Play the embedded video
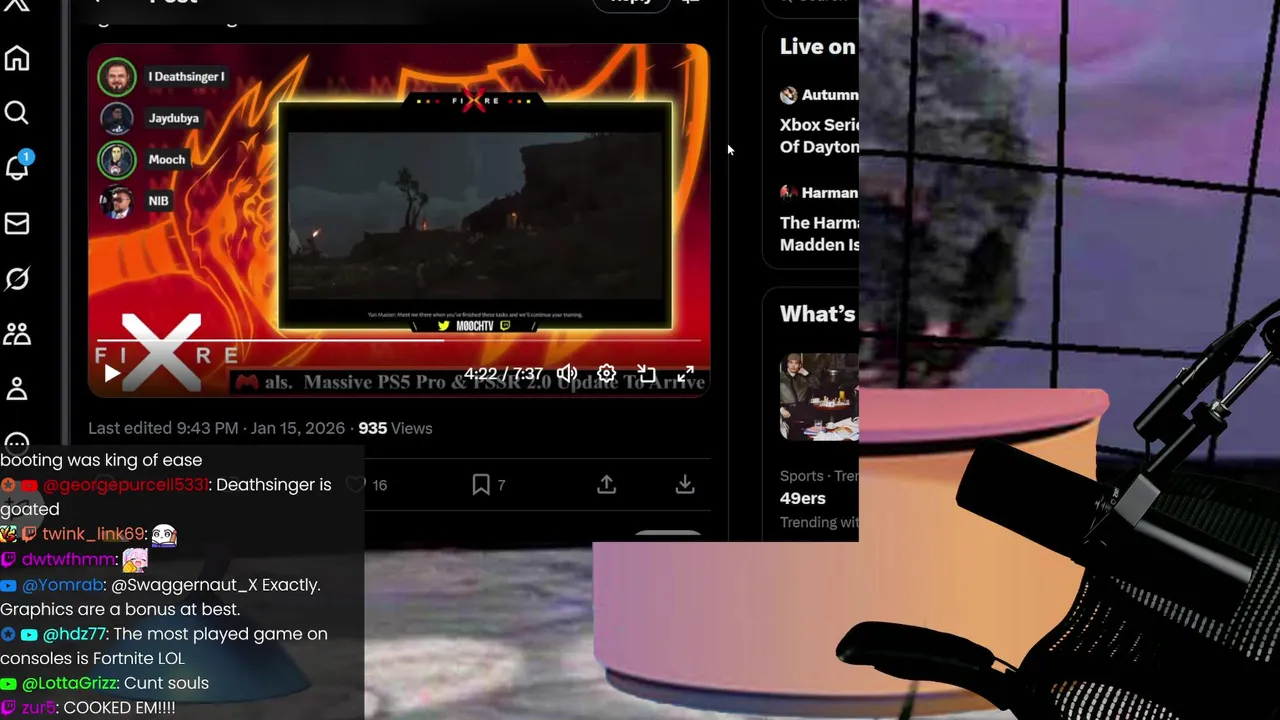Screen dimensions: 1280x720 pos(112,374)
